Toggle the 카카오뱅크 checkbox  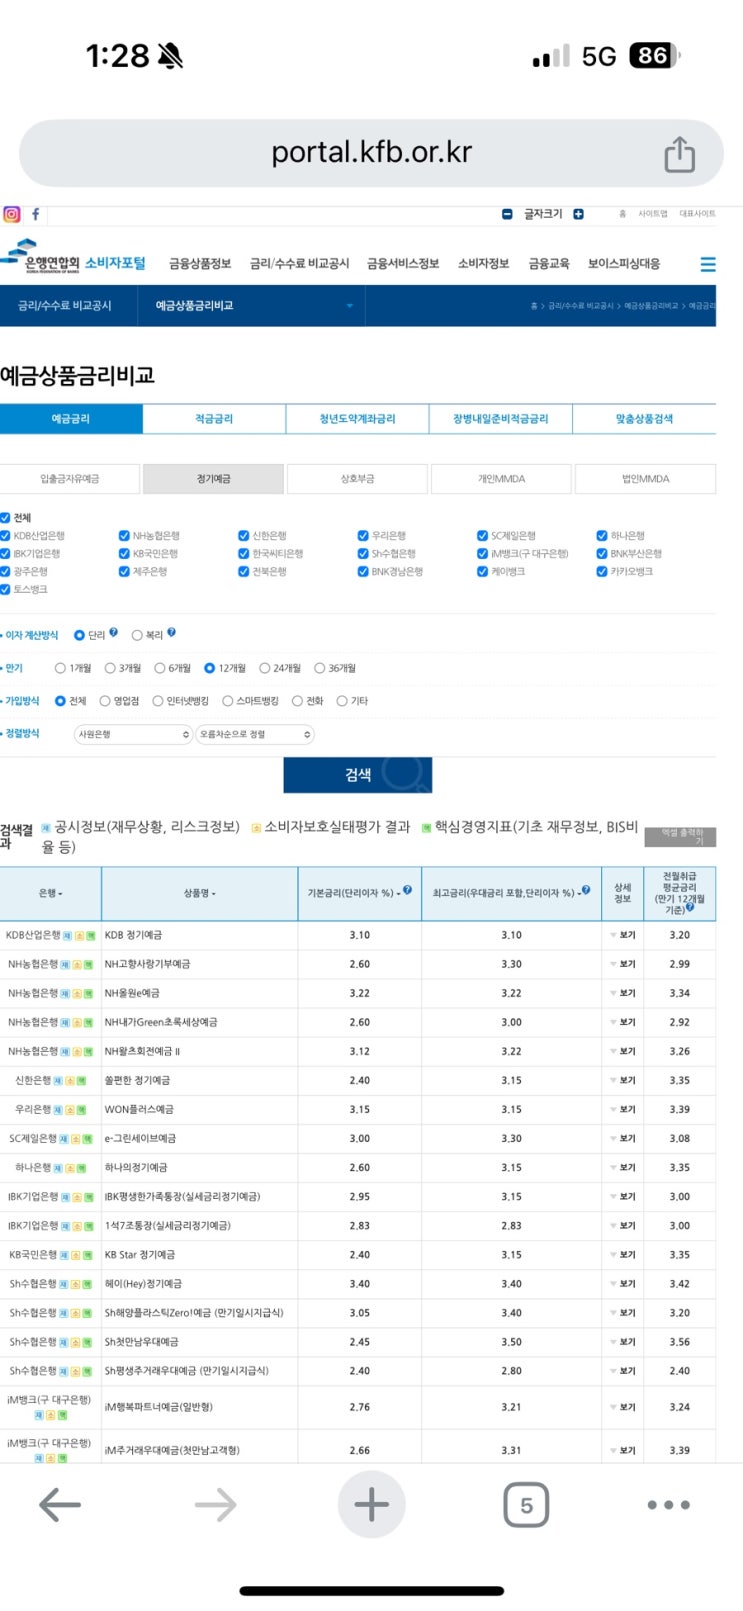click(602, 572)
